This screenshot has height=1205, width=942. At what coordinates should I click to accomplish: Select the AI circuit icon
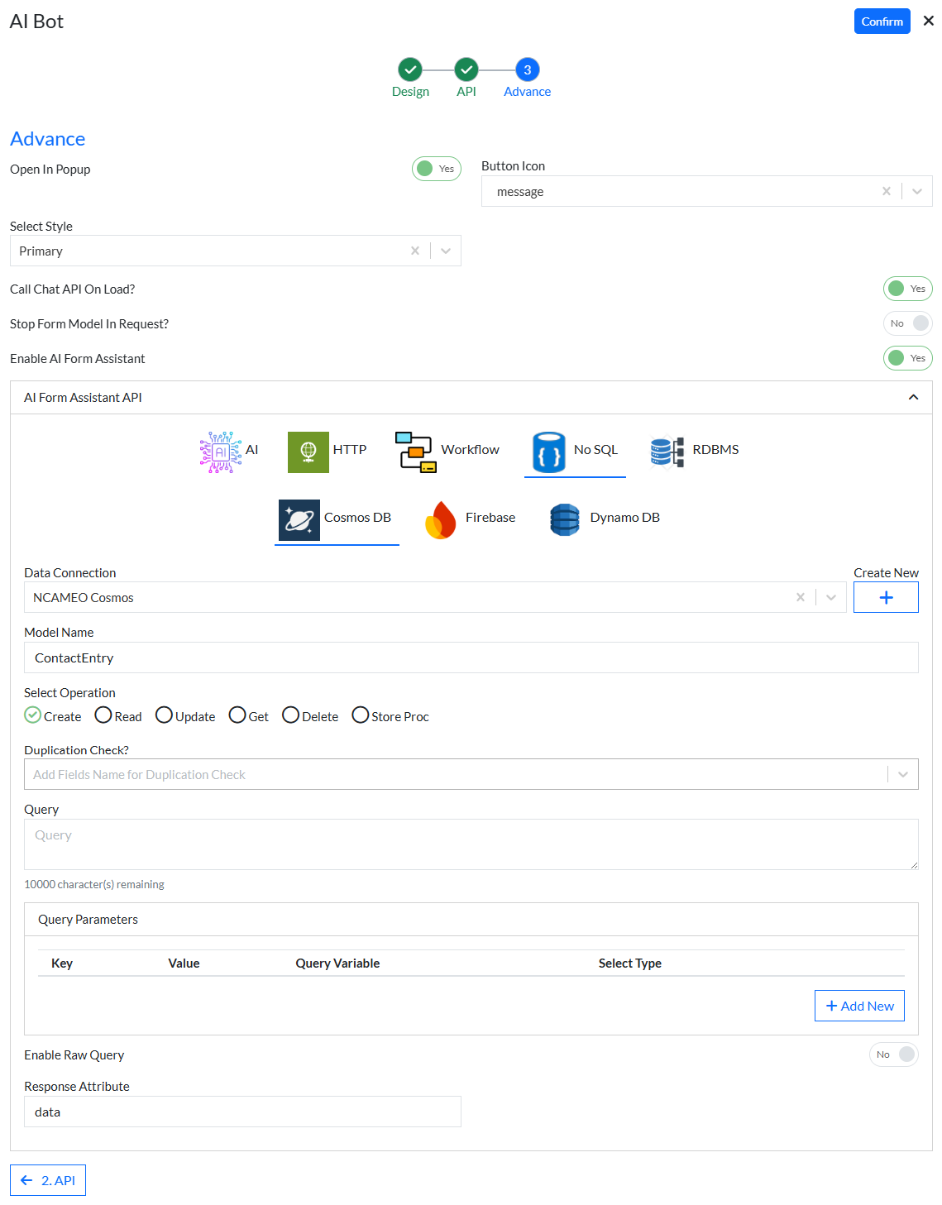(x=220, y=451)
